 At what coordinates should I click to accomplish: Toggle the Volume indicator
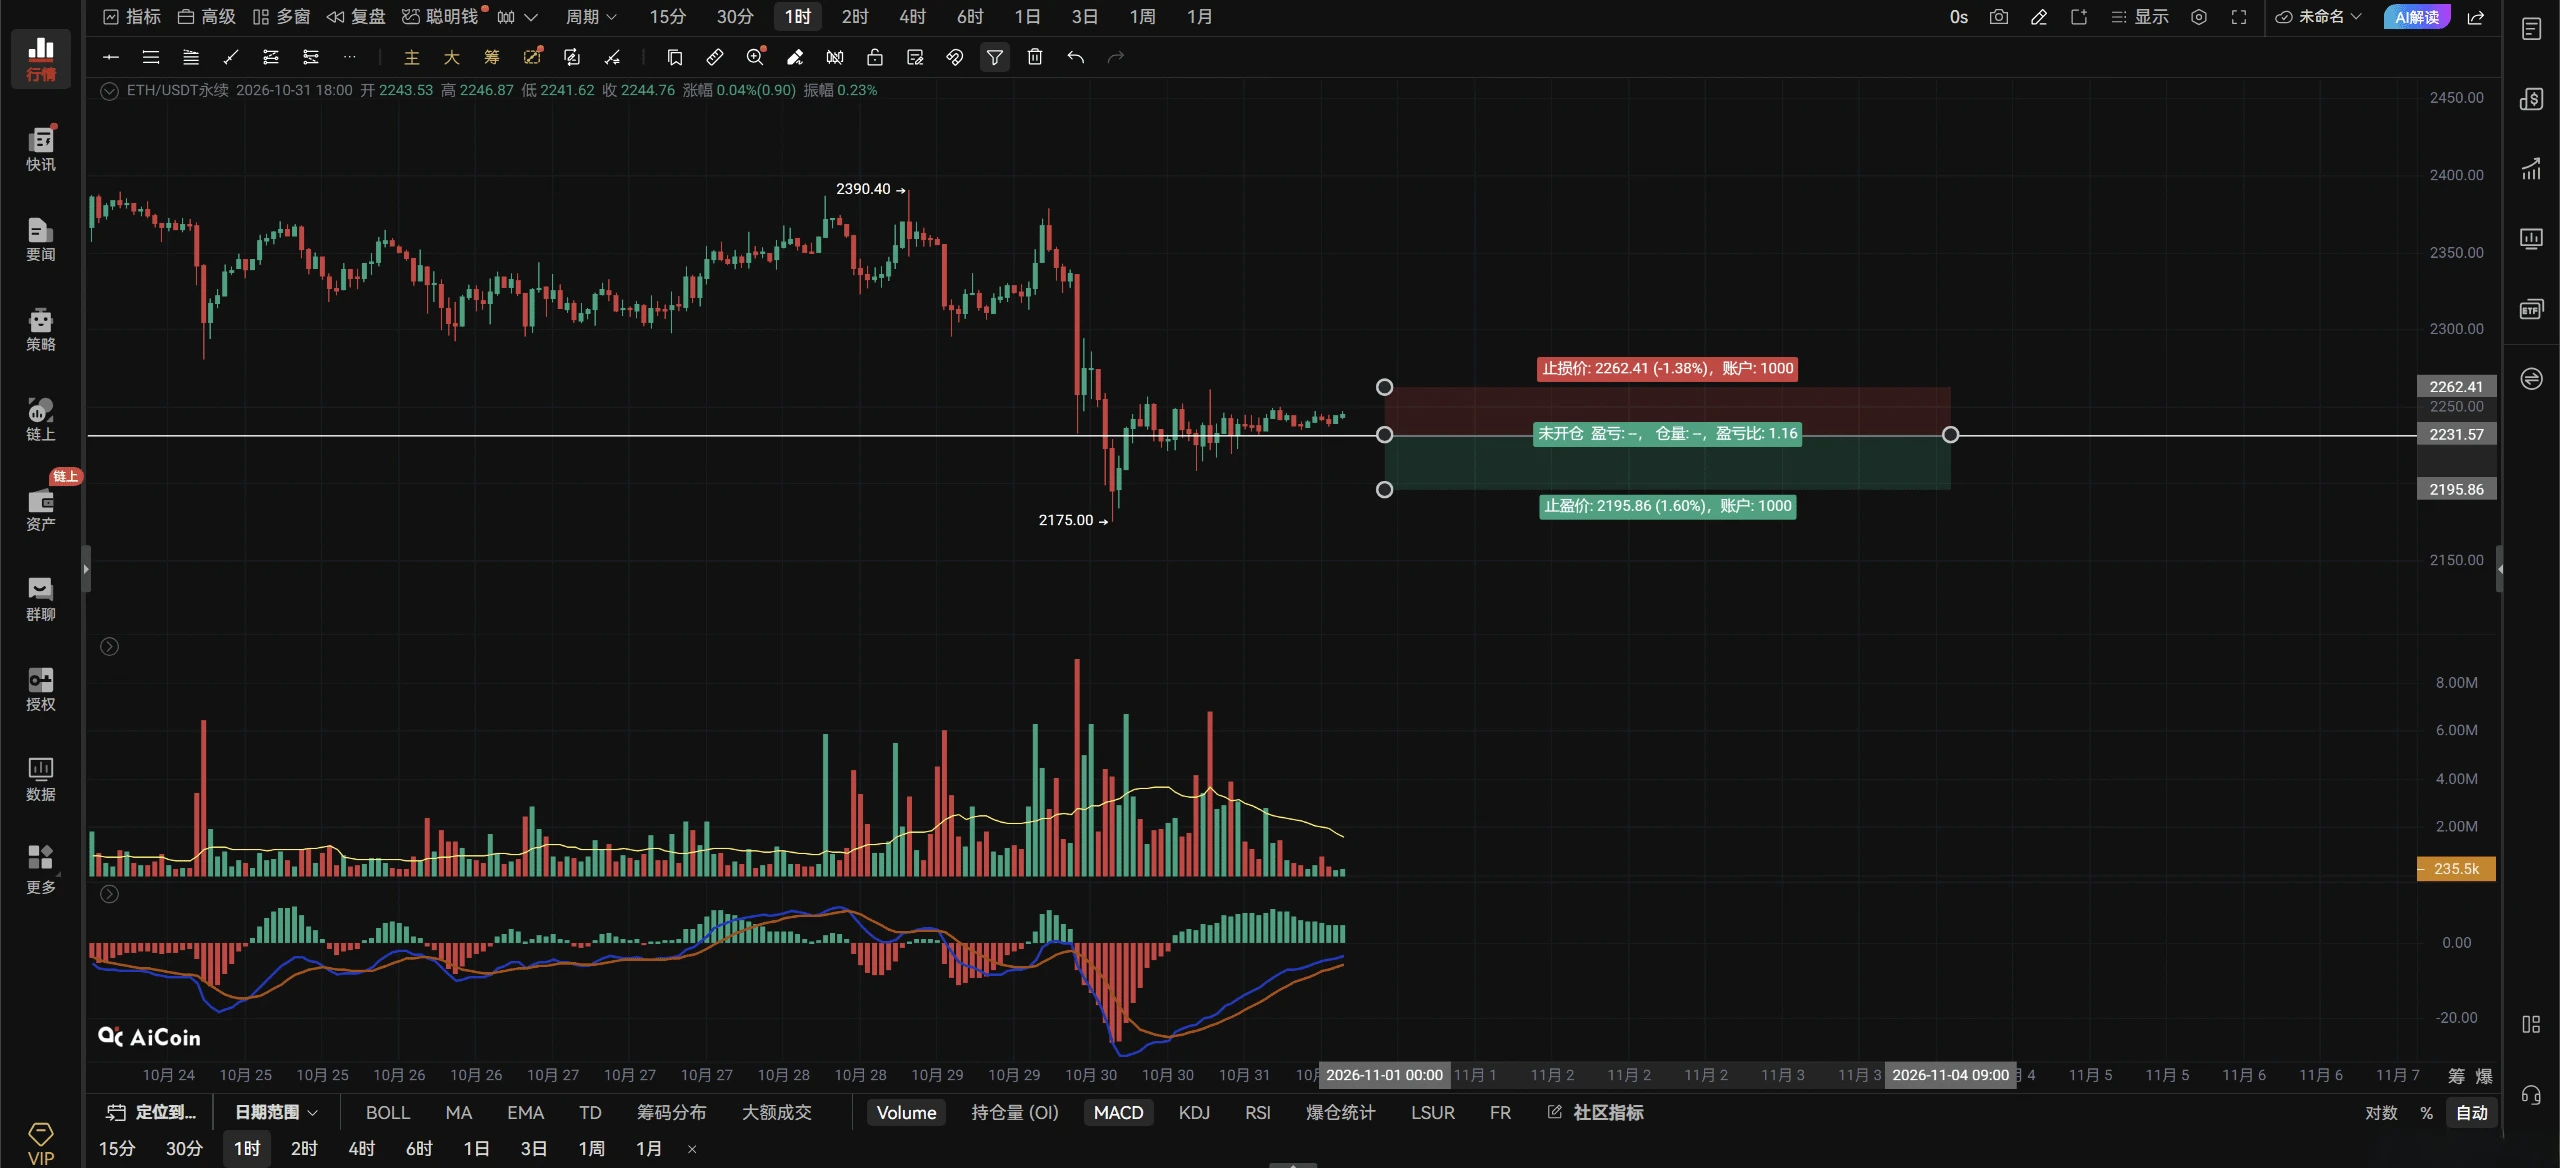tap(906, 1113)
